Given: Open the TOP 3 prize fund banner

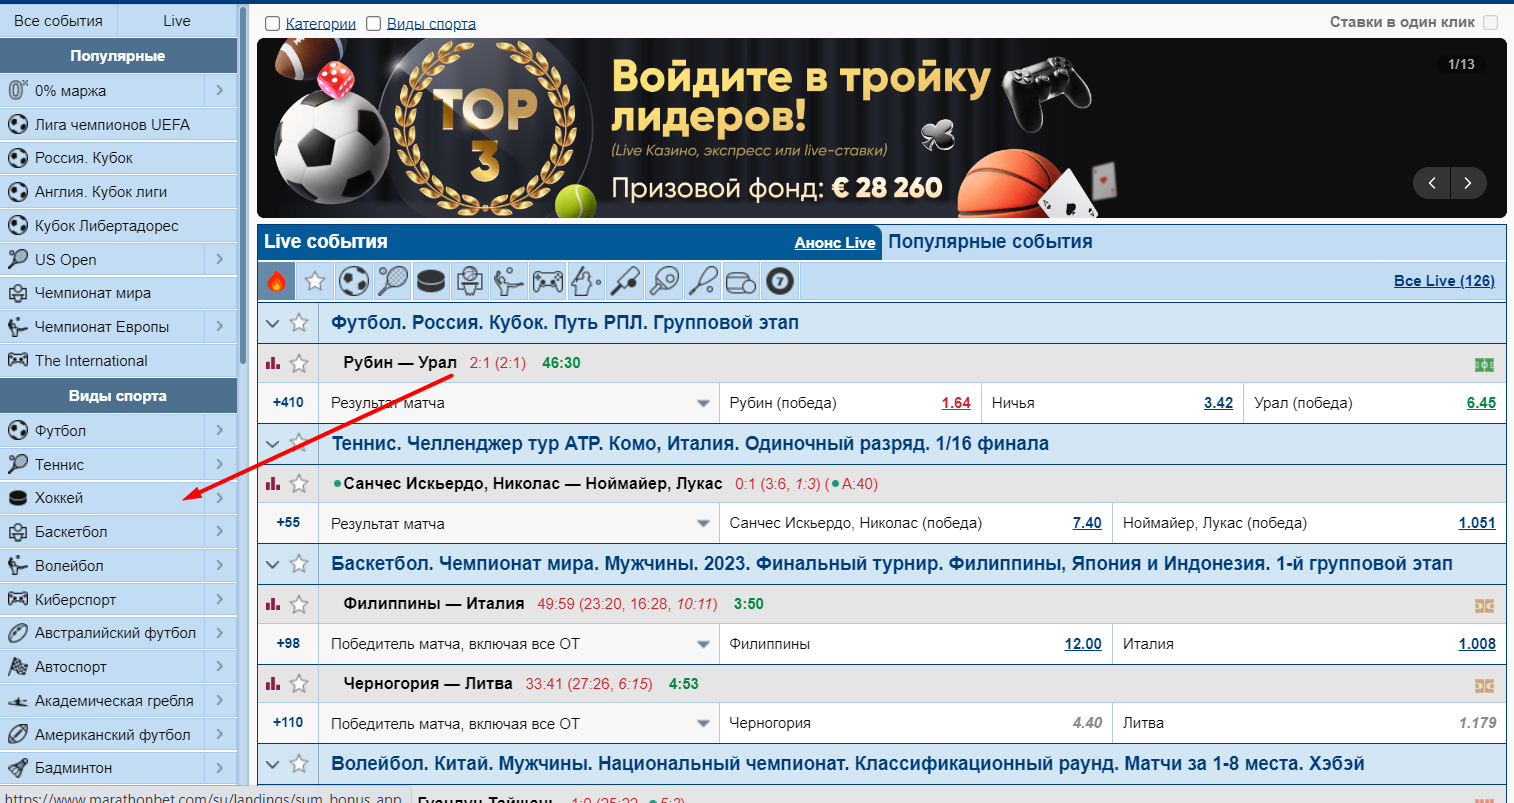Looking at the screenshot, I should (881, 128).
